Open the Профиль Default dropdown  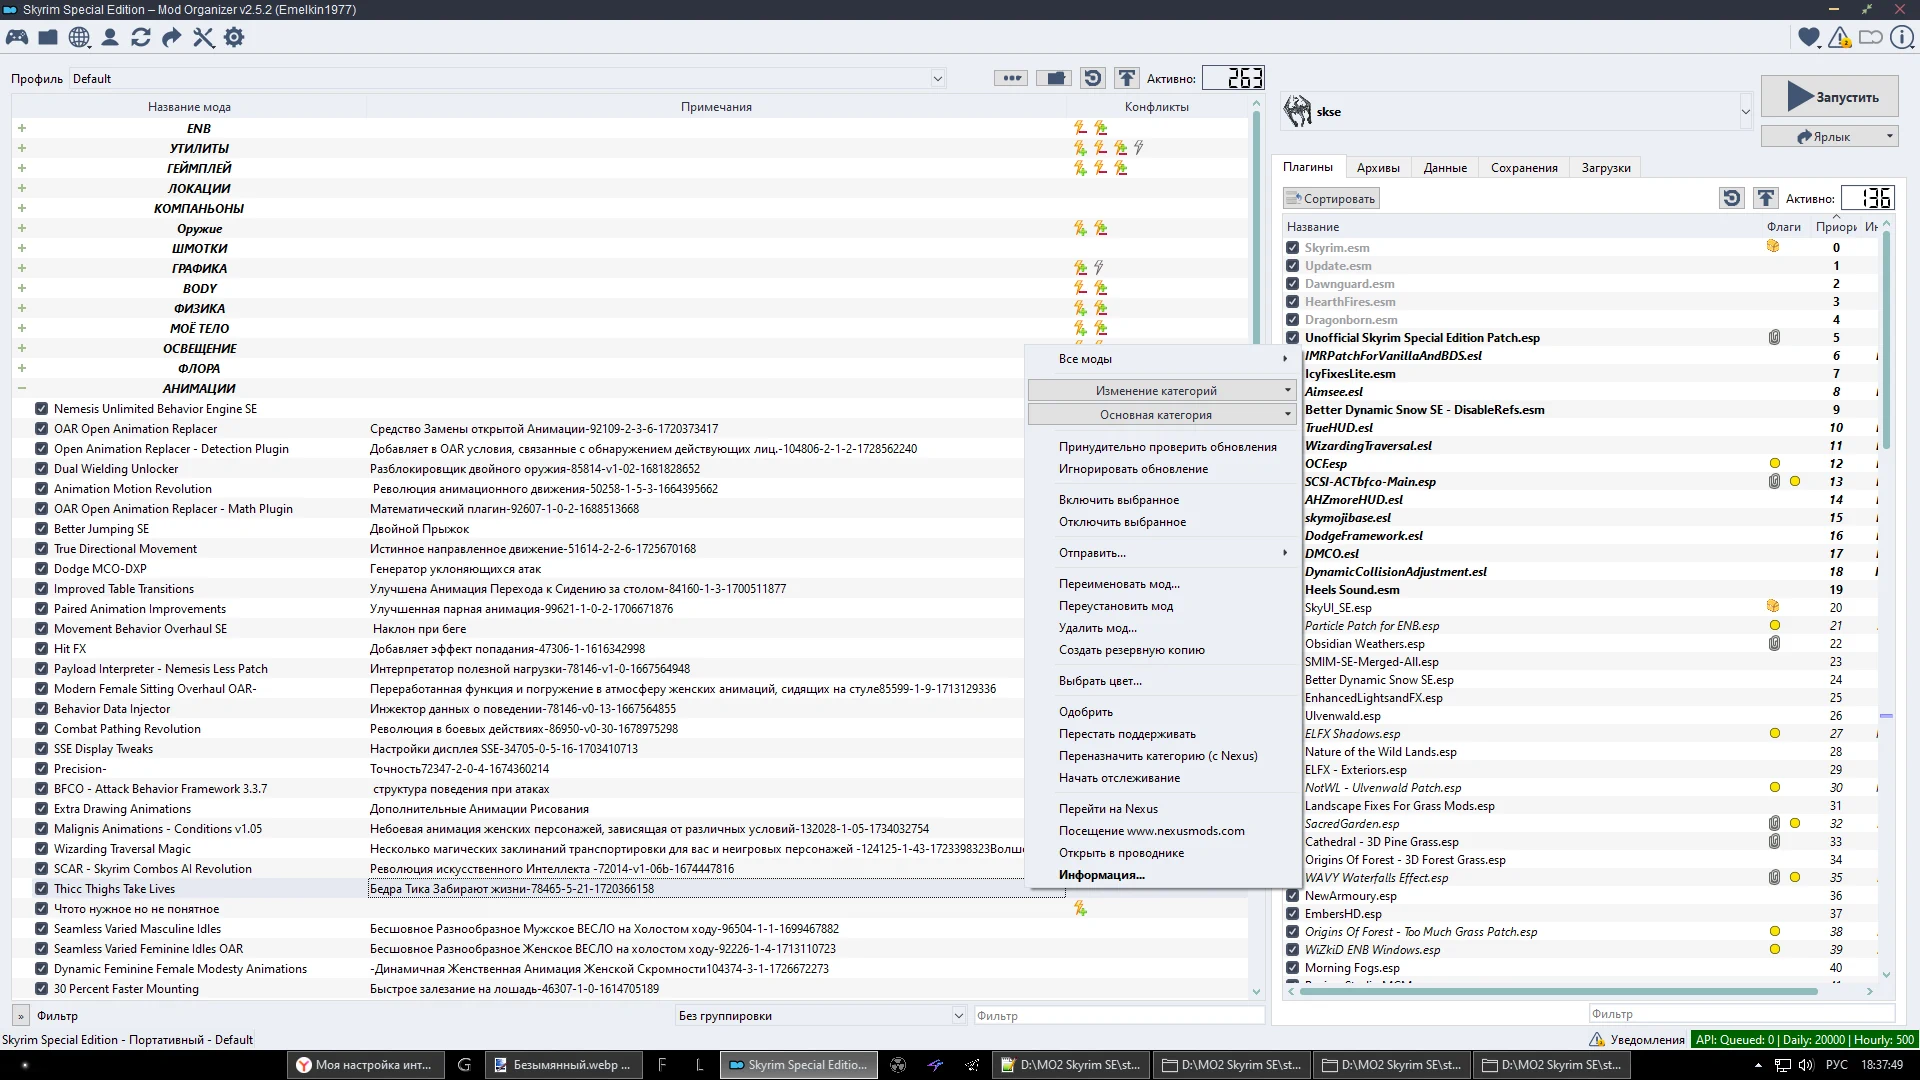(x=507, y=78)
